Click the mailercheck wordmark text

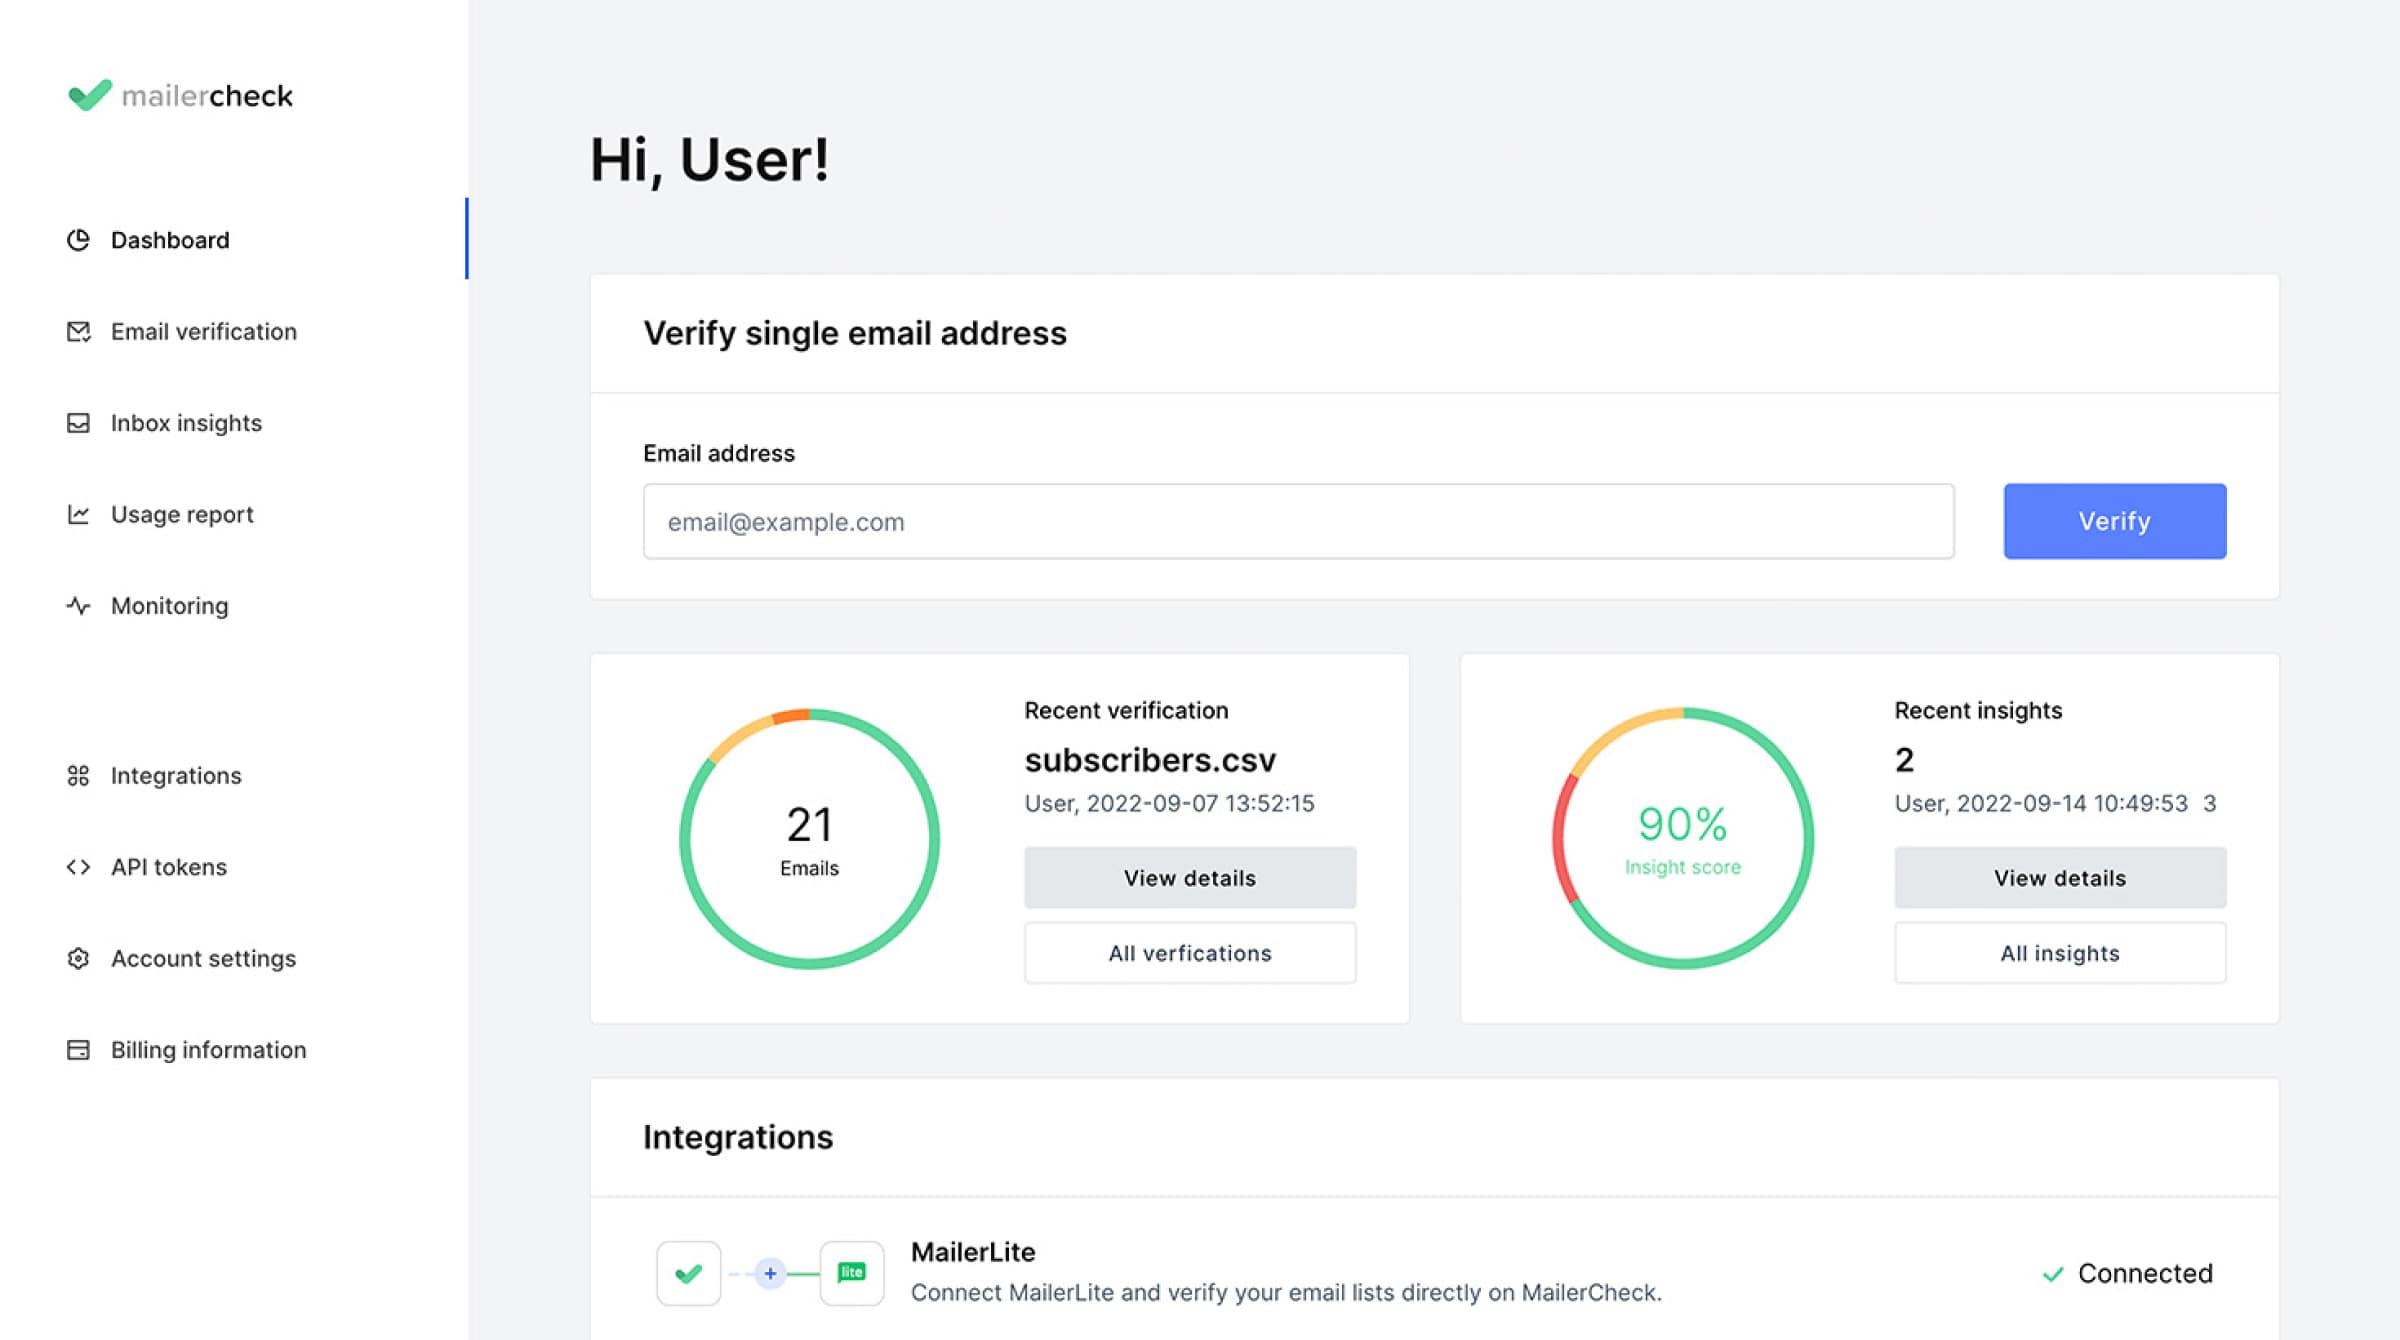click(x=207, y=96)
